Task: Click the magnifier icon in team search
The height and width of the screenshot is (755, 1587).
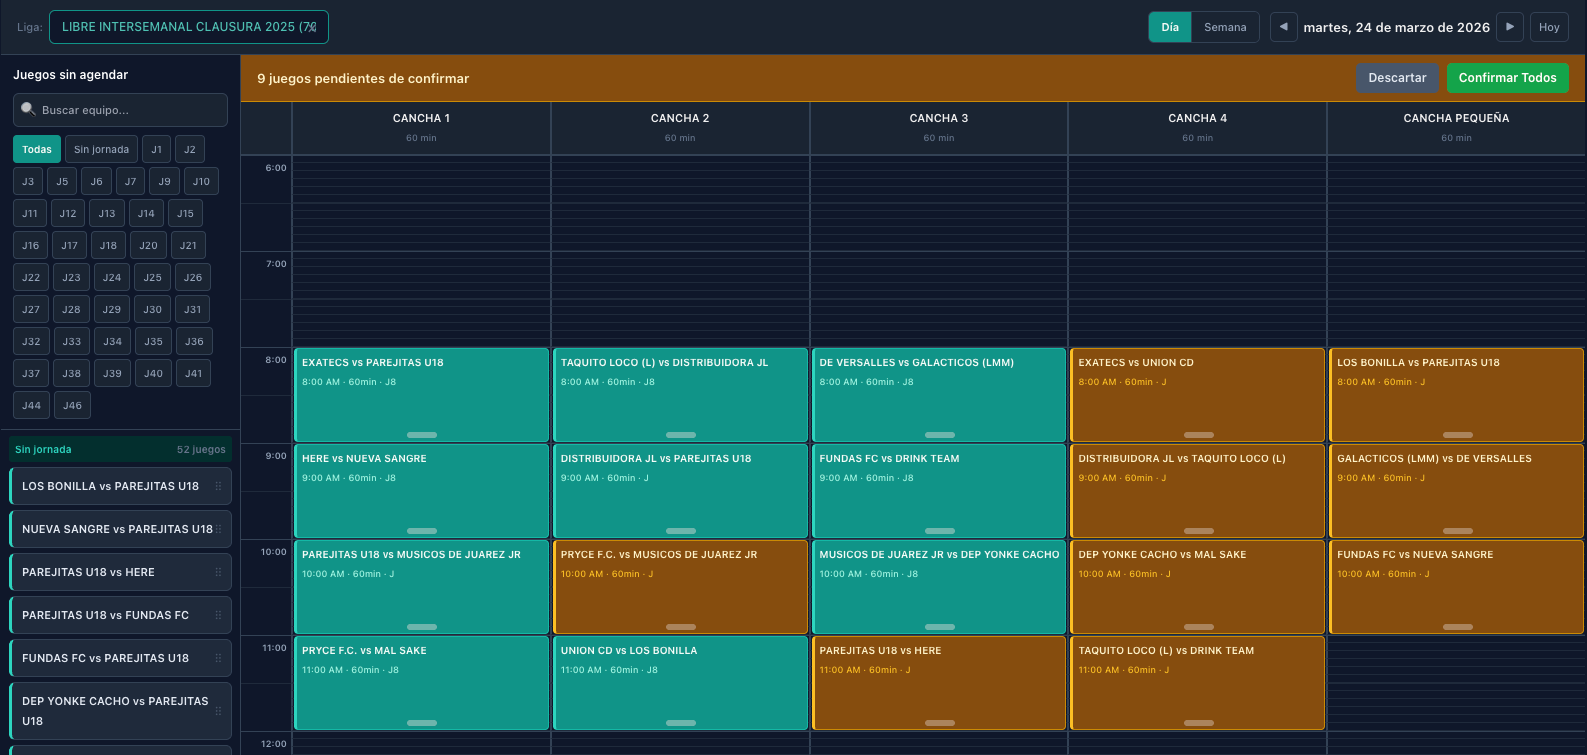Action: (28, 110)
